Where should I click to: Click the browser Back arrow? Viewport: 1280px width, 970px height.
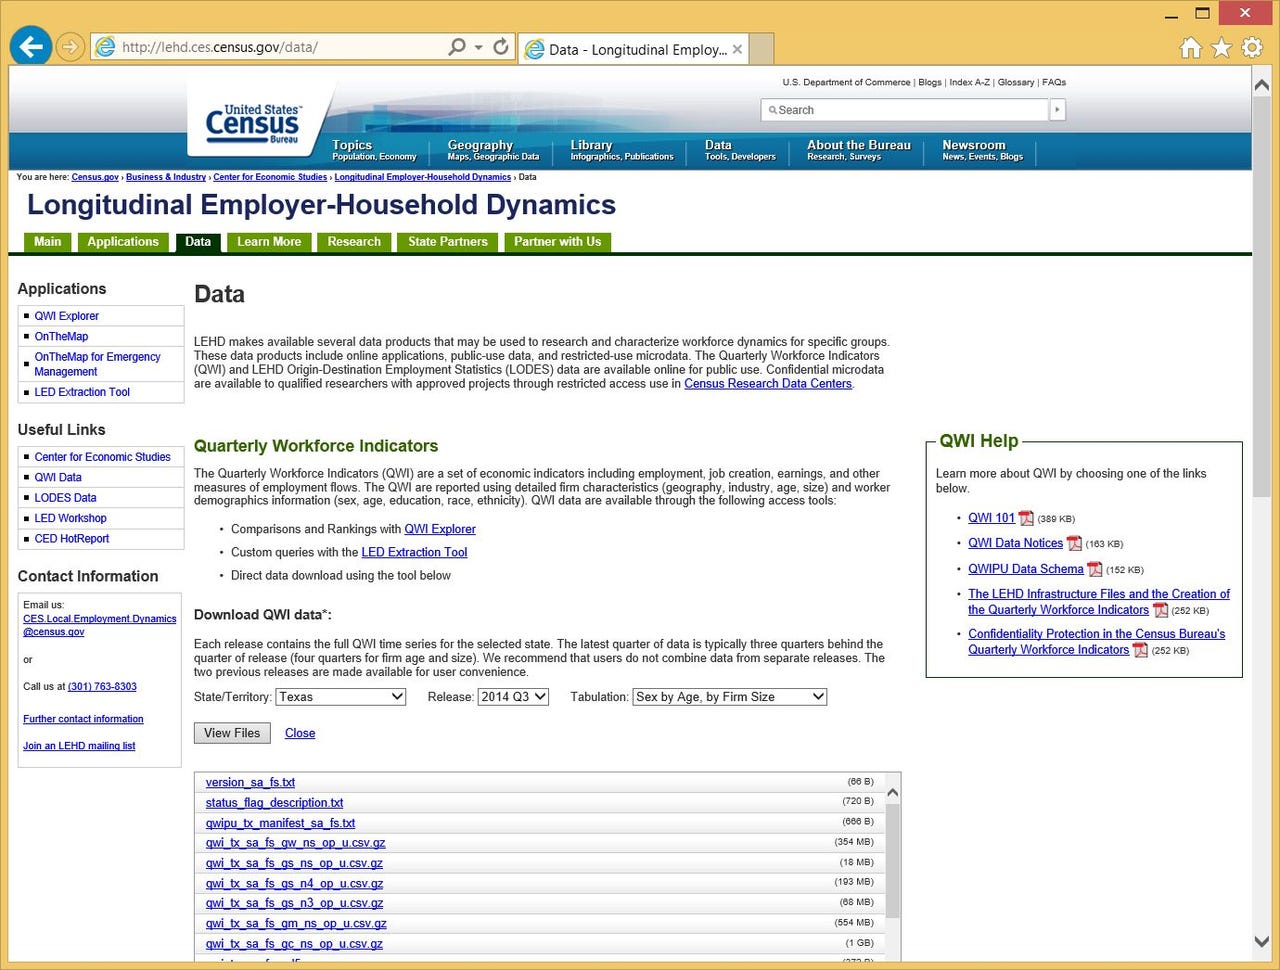point(31,47)
